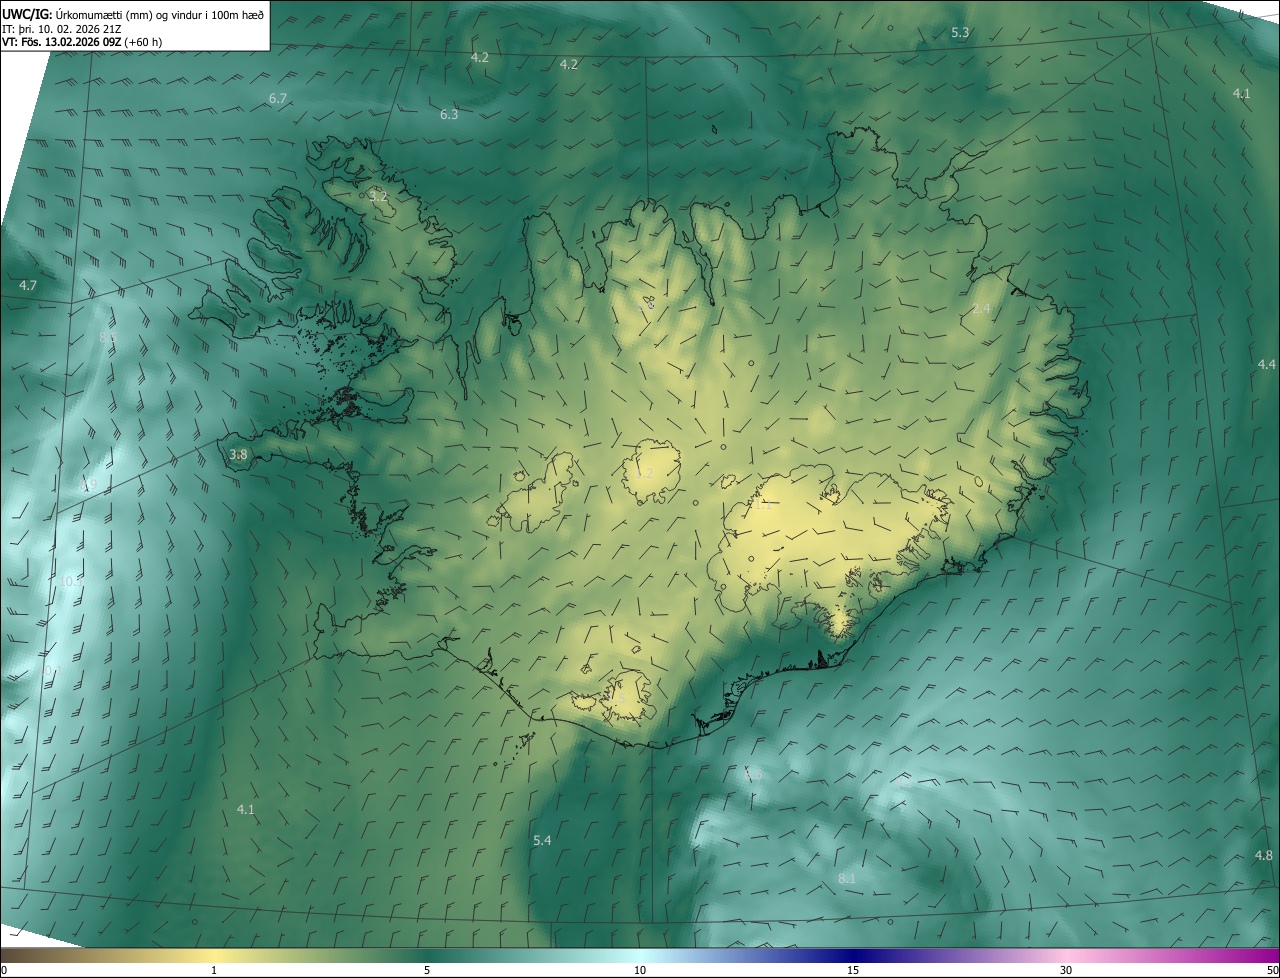1280x978 pixels.
Task: Click the 8.6 value label
Action: [x=753, y=774]
